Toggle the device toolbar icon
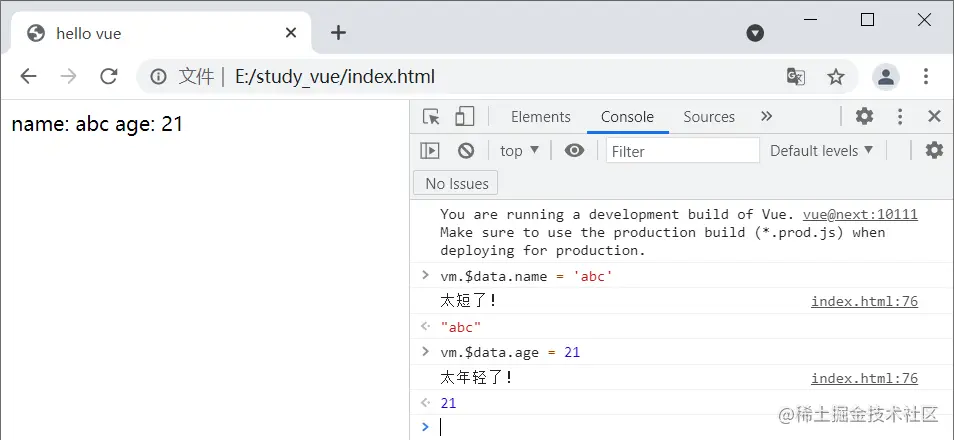Screen dimensions: 954x440 coord(464,116)
